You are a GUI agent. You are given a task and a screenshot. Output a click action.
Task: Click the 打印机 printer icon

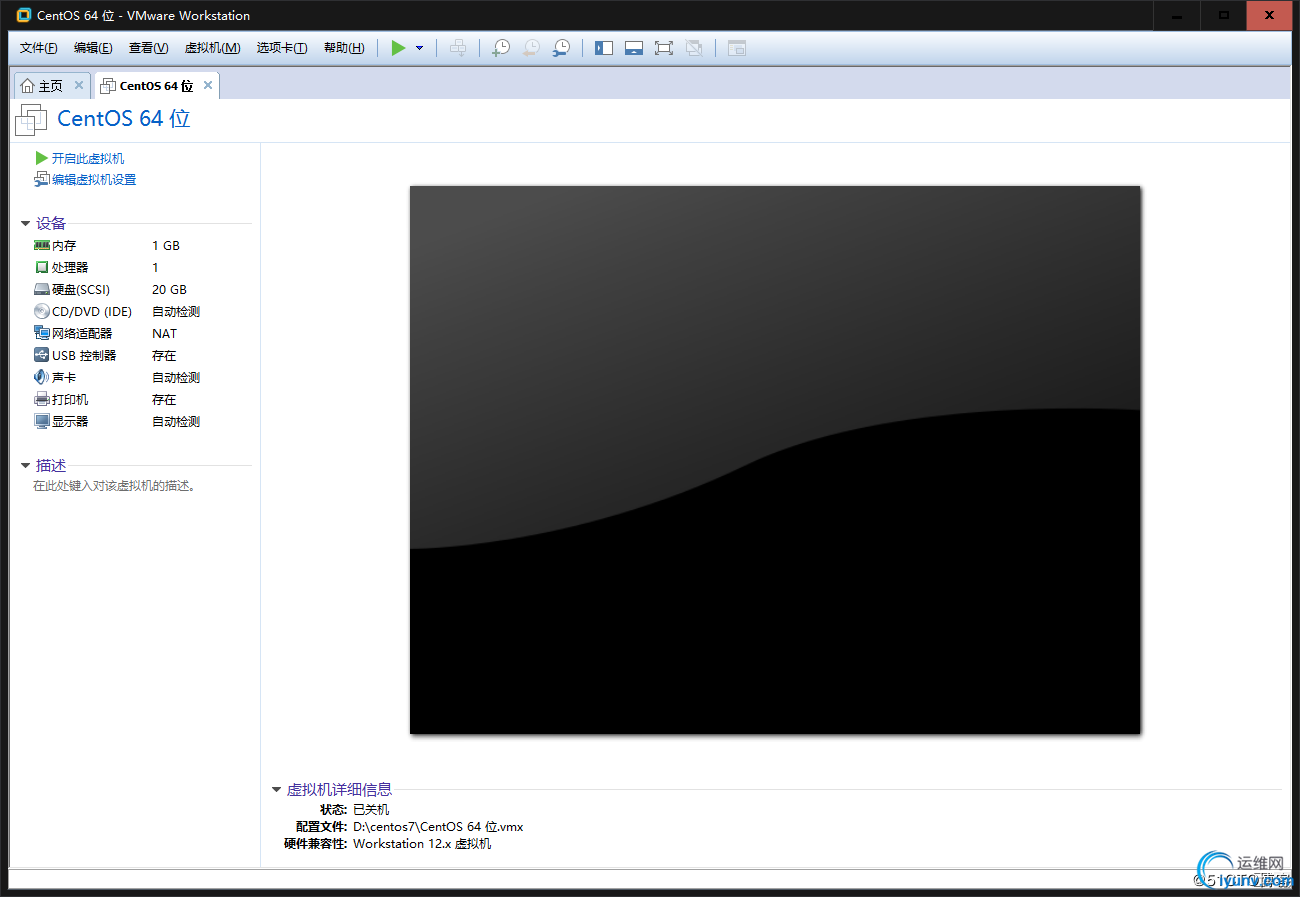42,399
